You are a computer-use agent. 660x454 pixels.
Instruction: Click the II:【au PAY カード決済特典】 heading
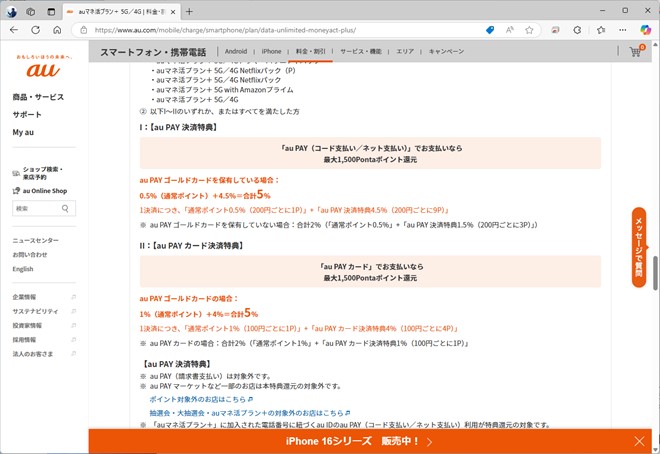tap(192, 246)
